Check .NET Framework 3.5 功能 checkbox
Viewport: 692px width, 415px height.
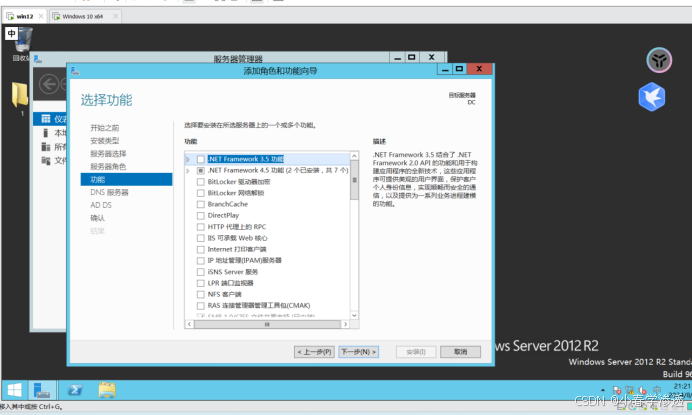click(201, 159)
